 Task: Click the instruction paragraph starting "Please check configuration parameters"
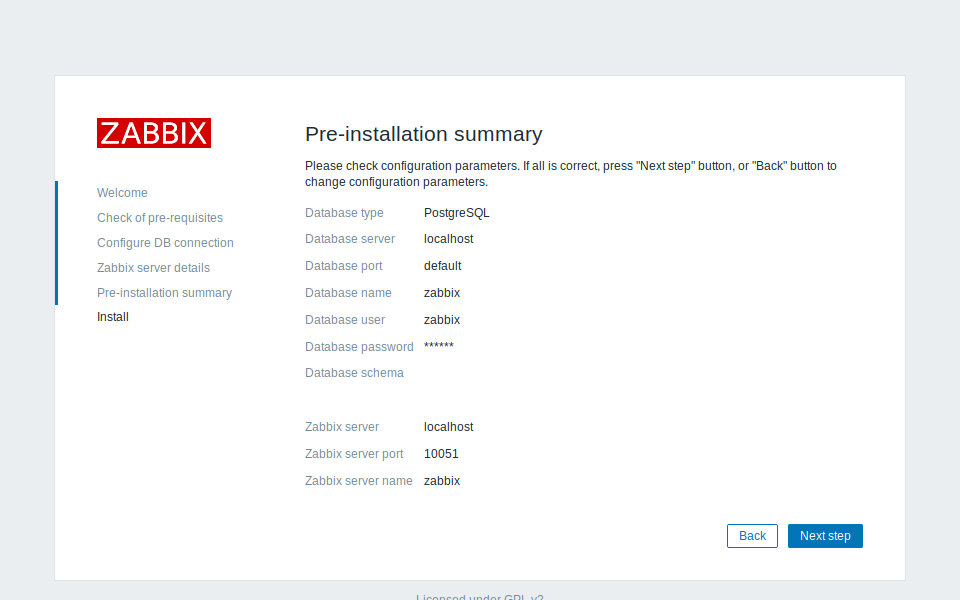(571, 174)
